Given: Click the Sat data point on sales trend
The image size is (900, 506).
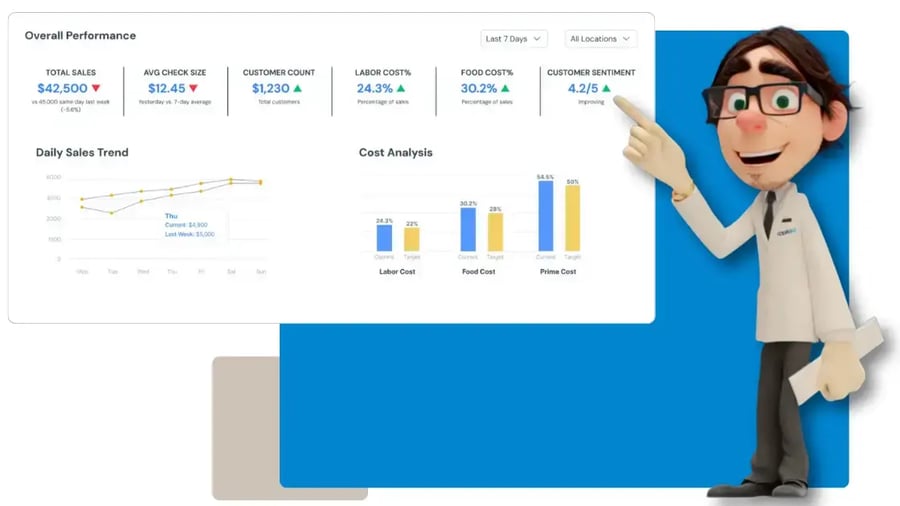Looking at the screenshot, I should (231, 181).
